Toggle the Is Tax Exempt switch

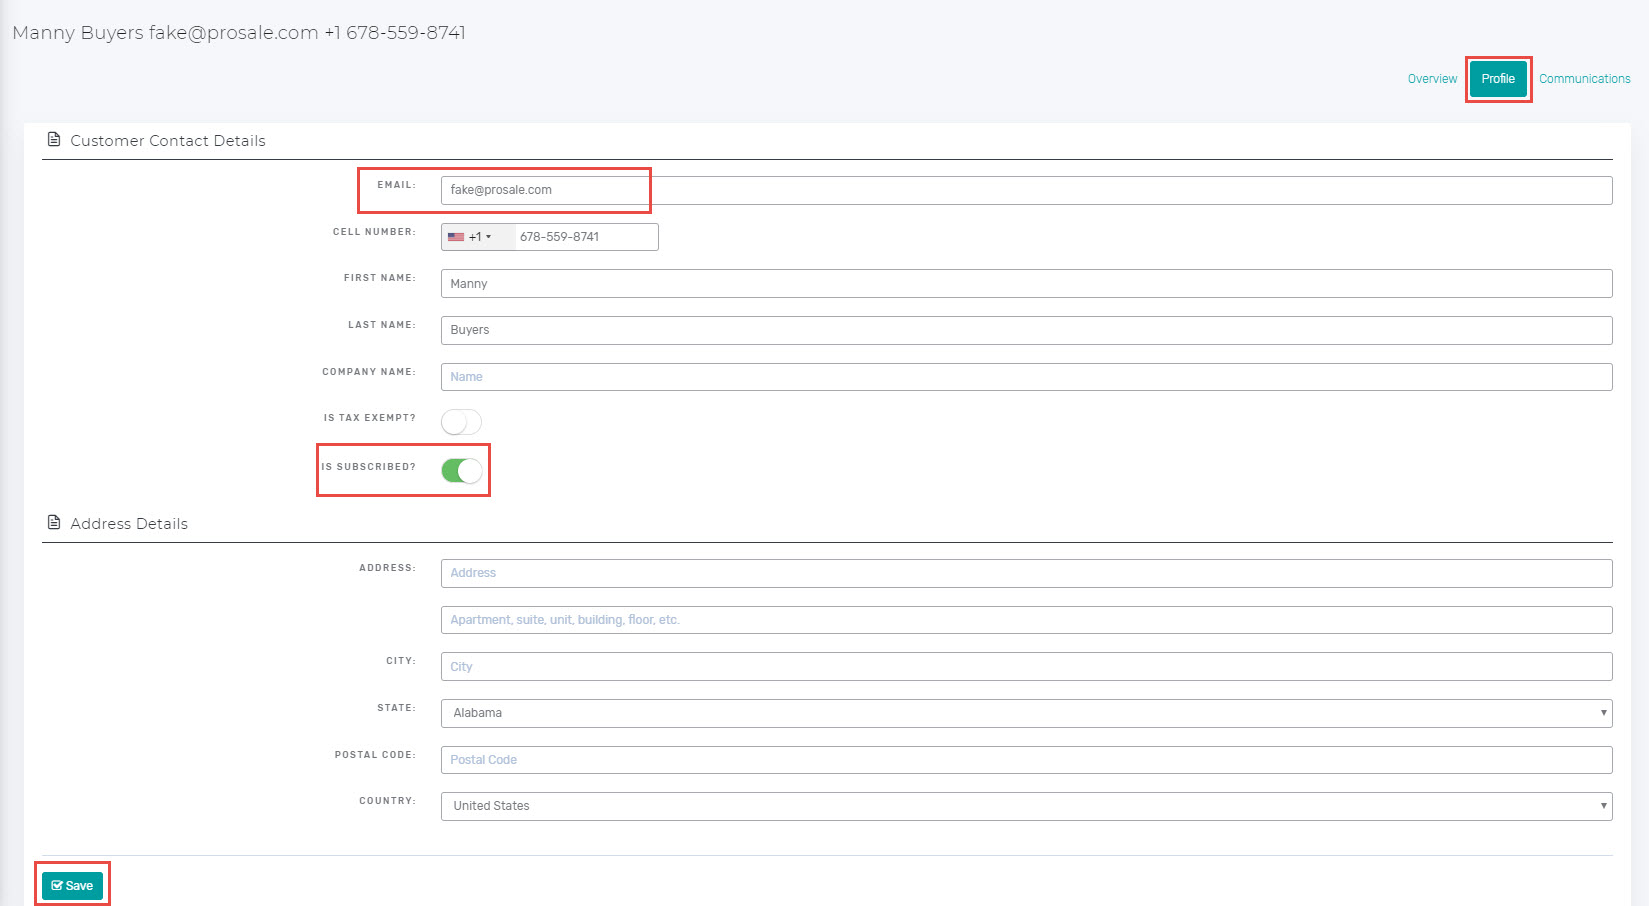point(461,422)
